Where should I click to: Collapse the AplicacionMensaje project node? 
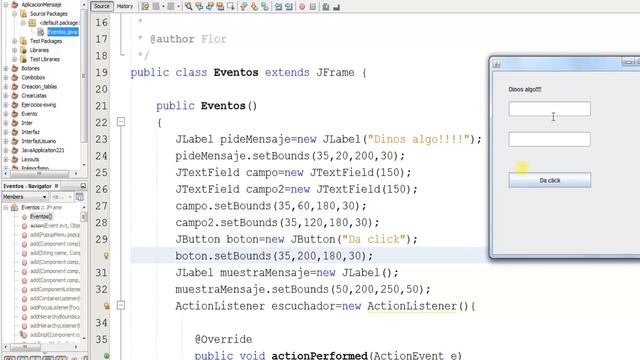click(x=6, y=4)
